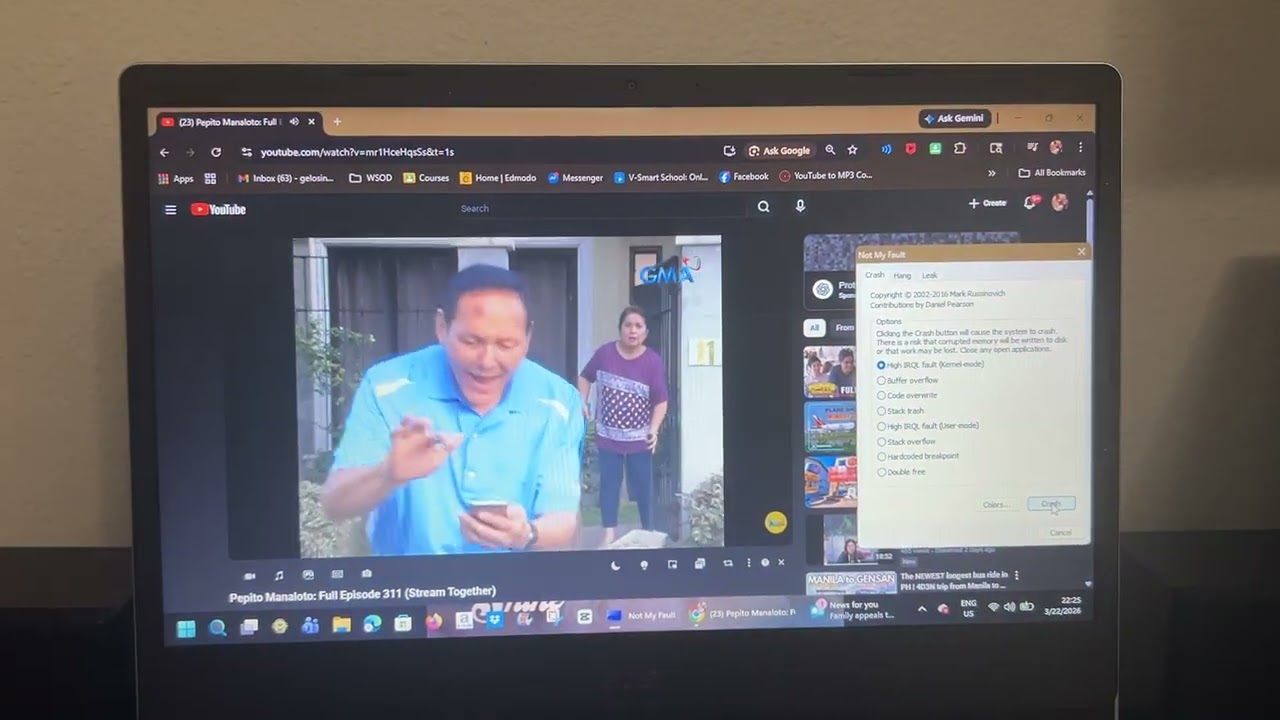Open File Explorer from taskbar
This screenshot has height=720, width=1280.
coord(341,625)
